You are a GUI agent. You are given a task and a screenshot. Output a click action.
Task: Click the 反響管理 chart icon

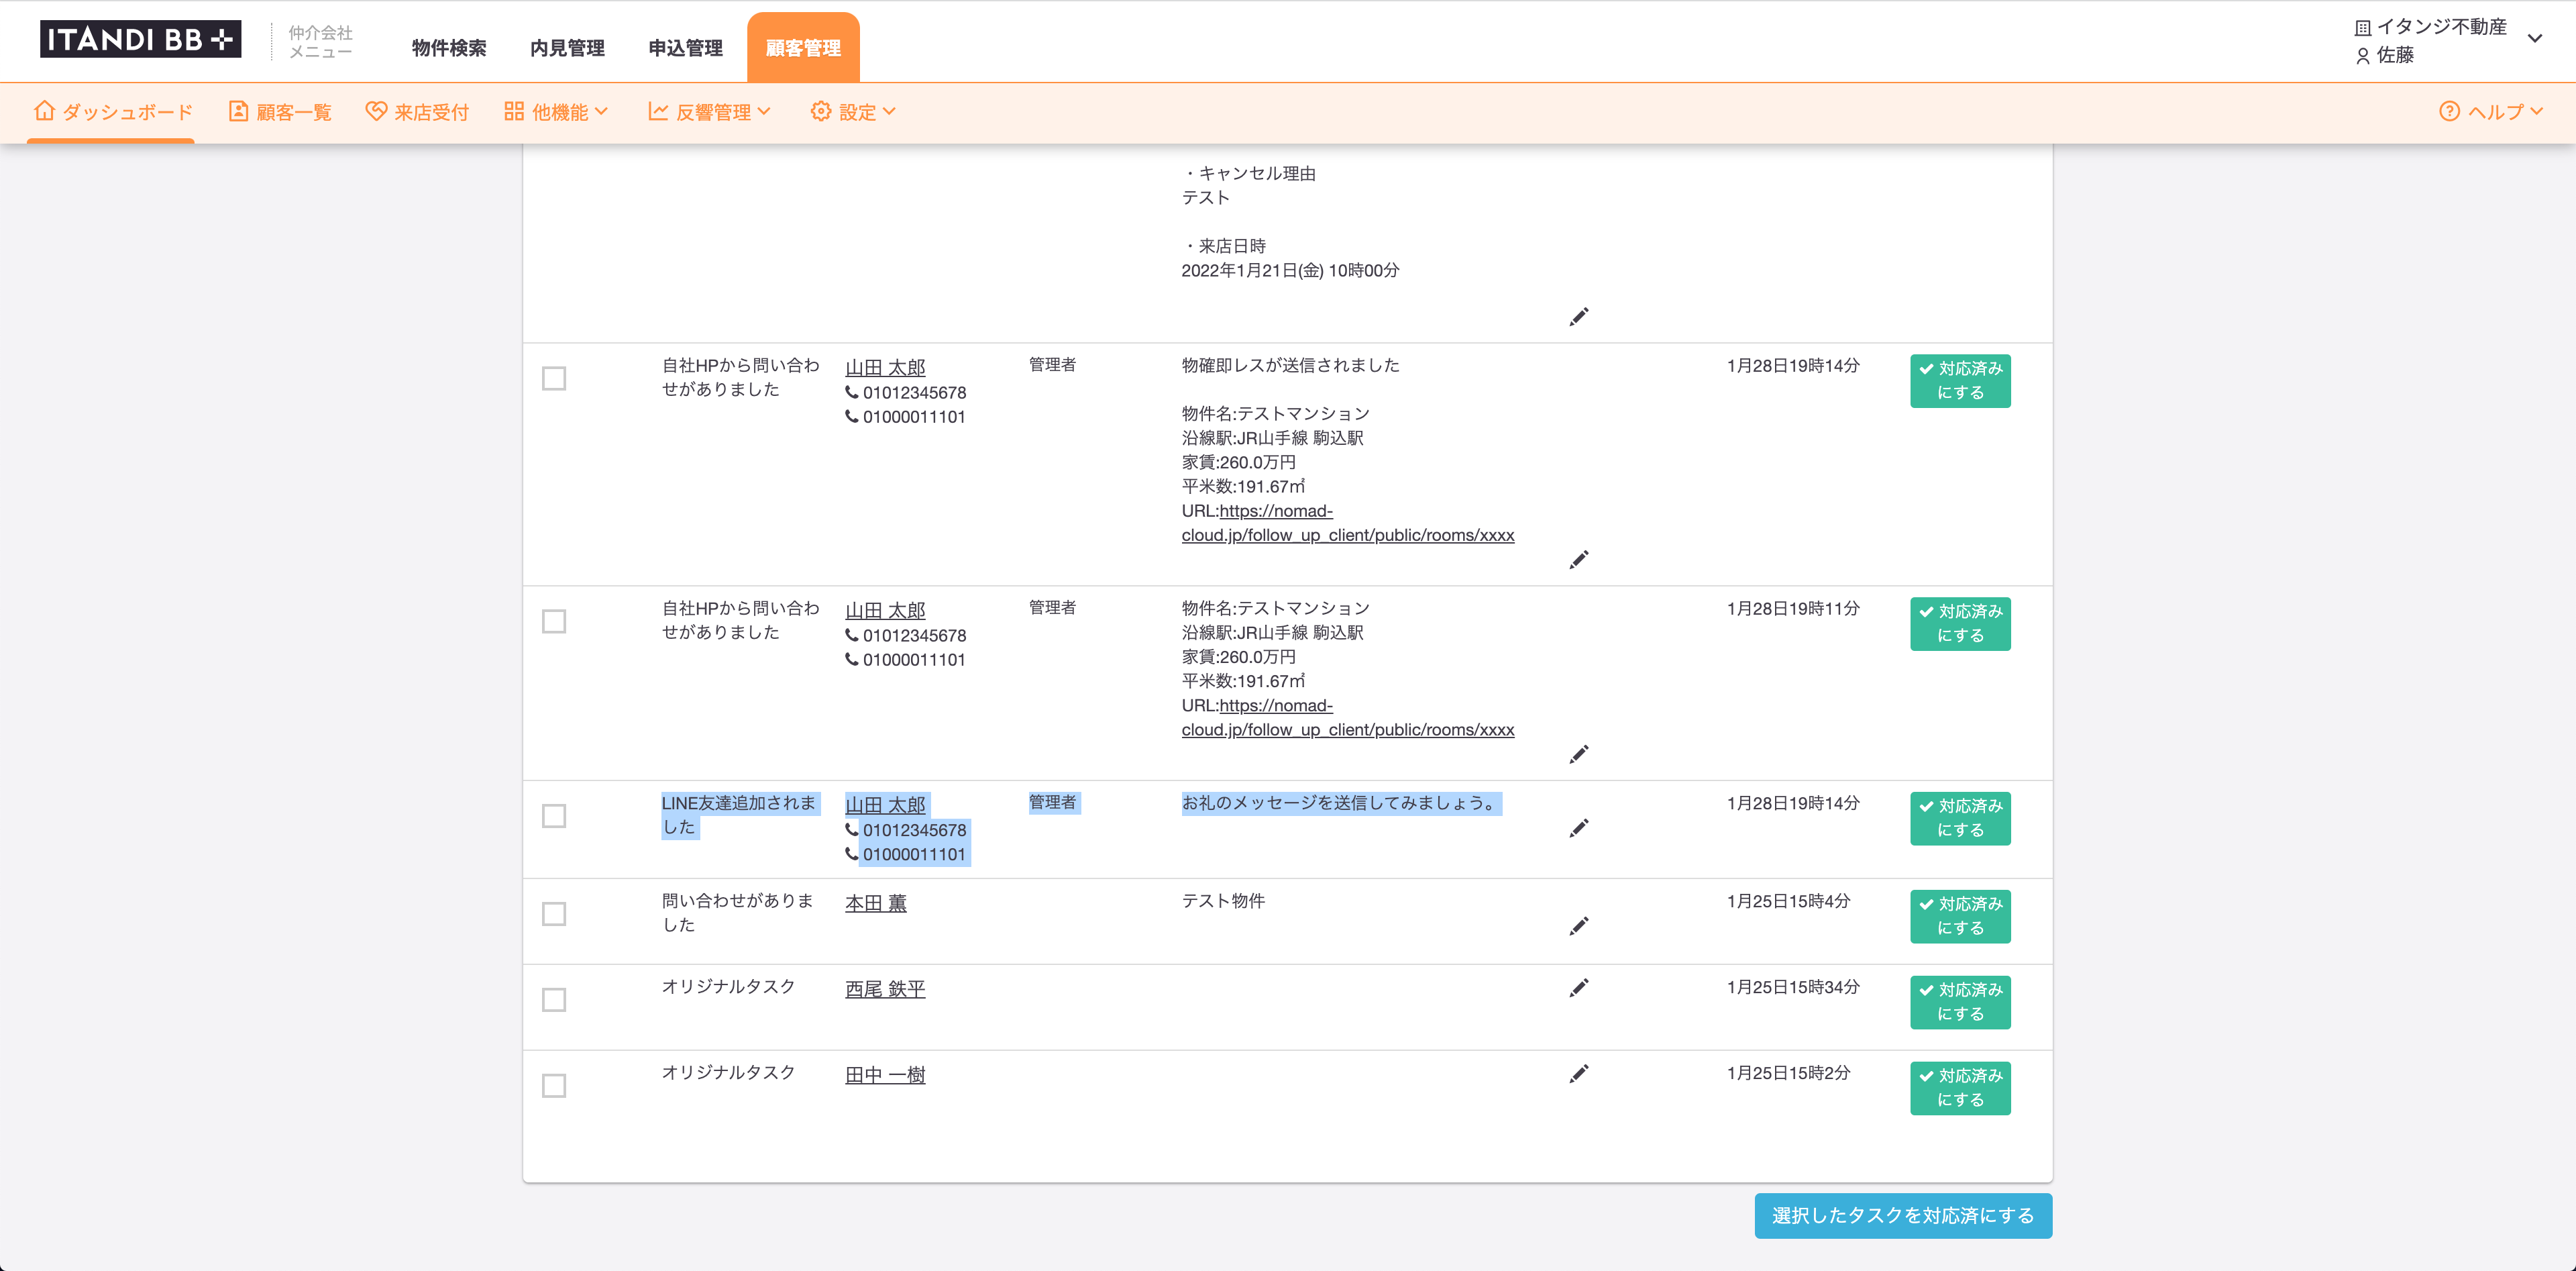click(x=658, y=111)
